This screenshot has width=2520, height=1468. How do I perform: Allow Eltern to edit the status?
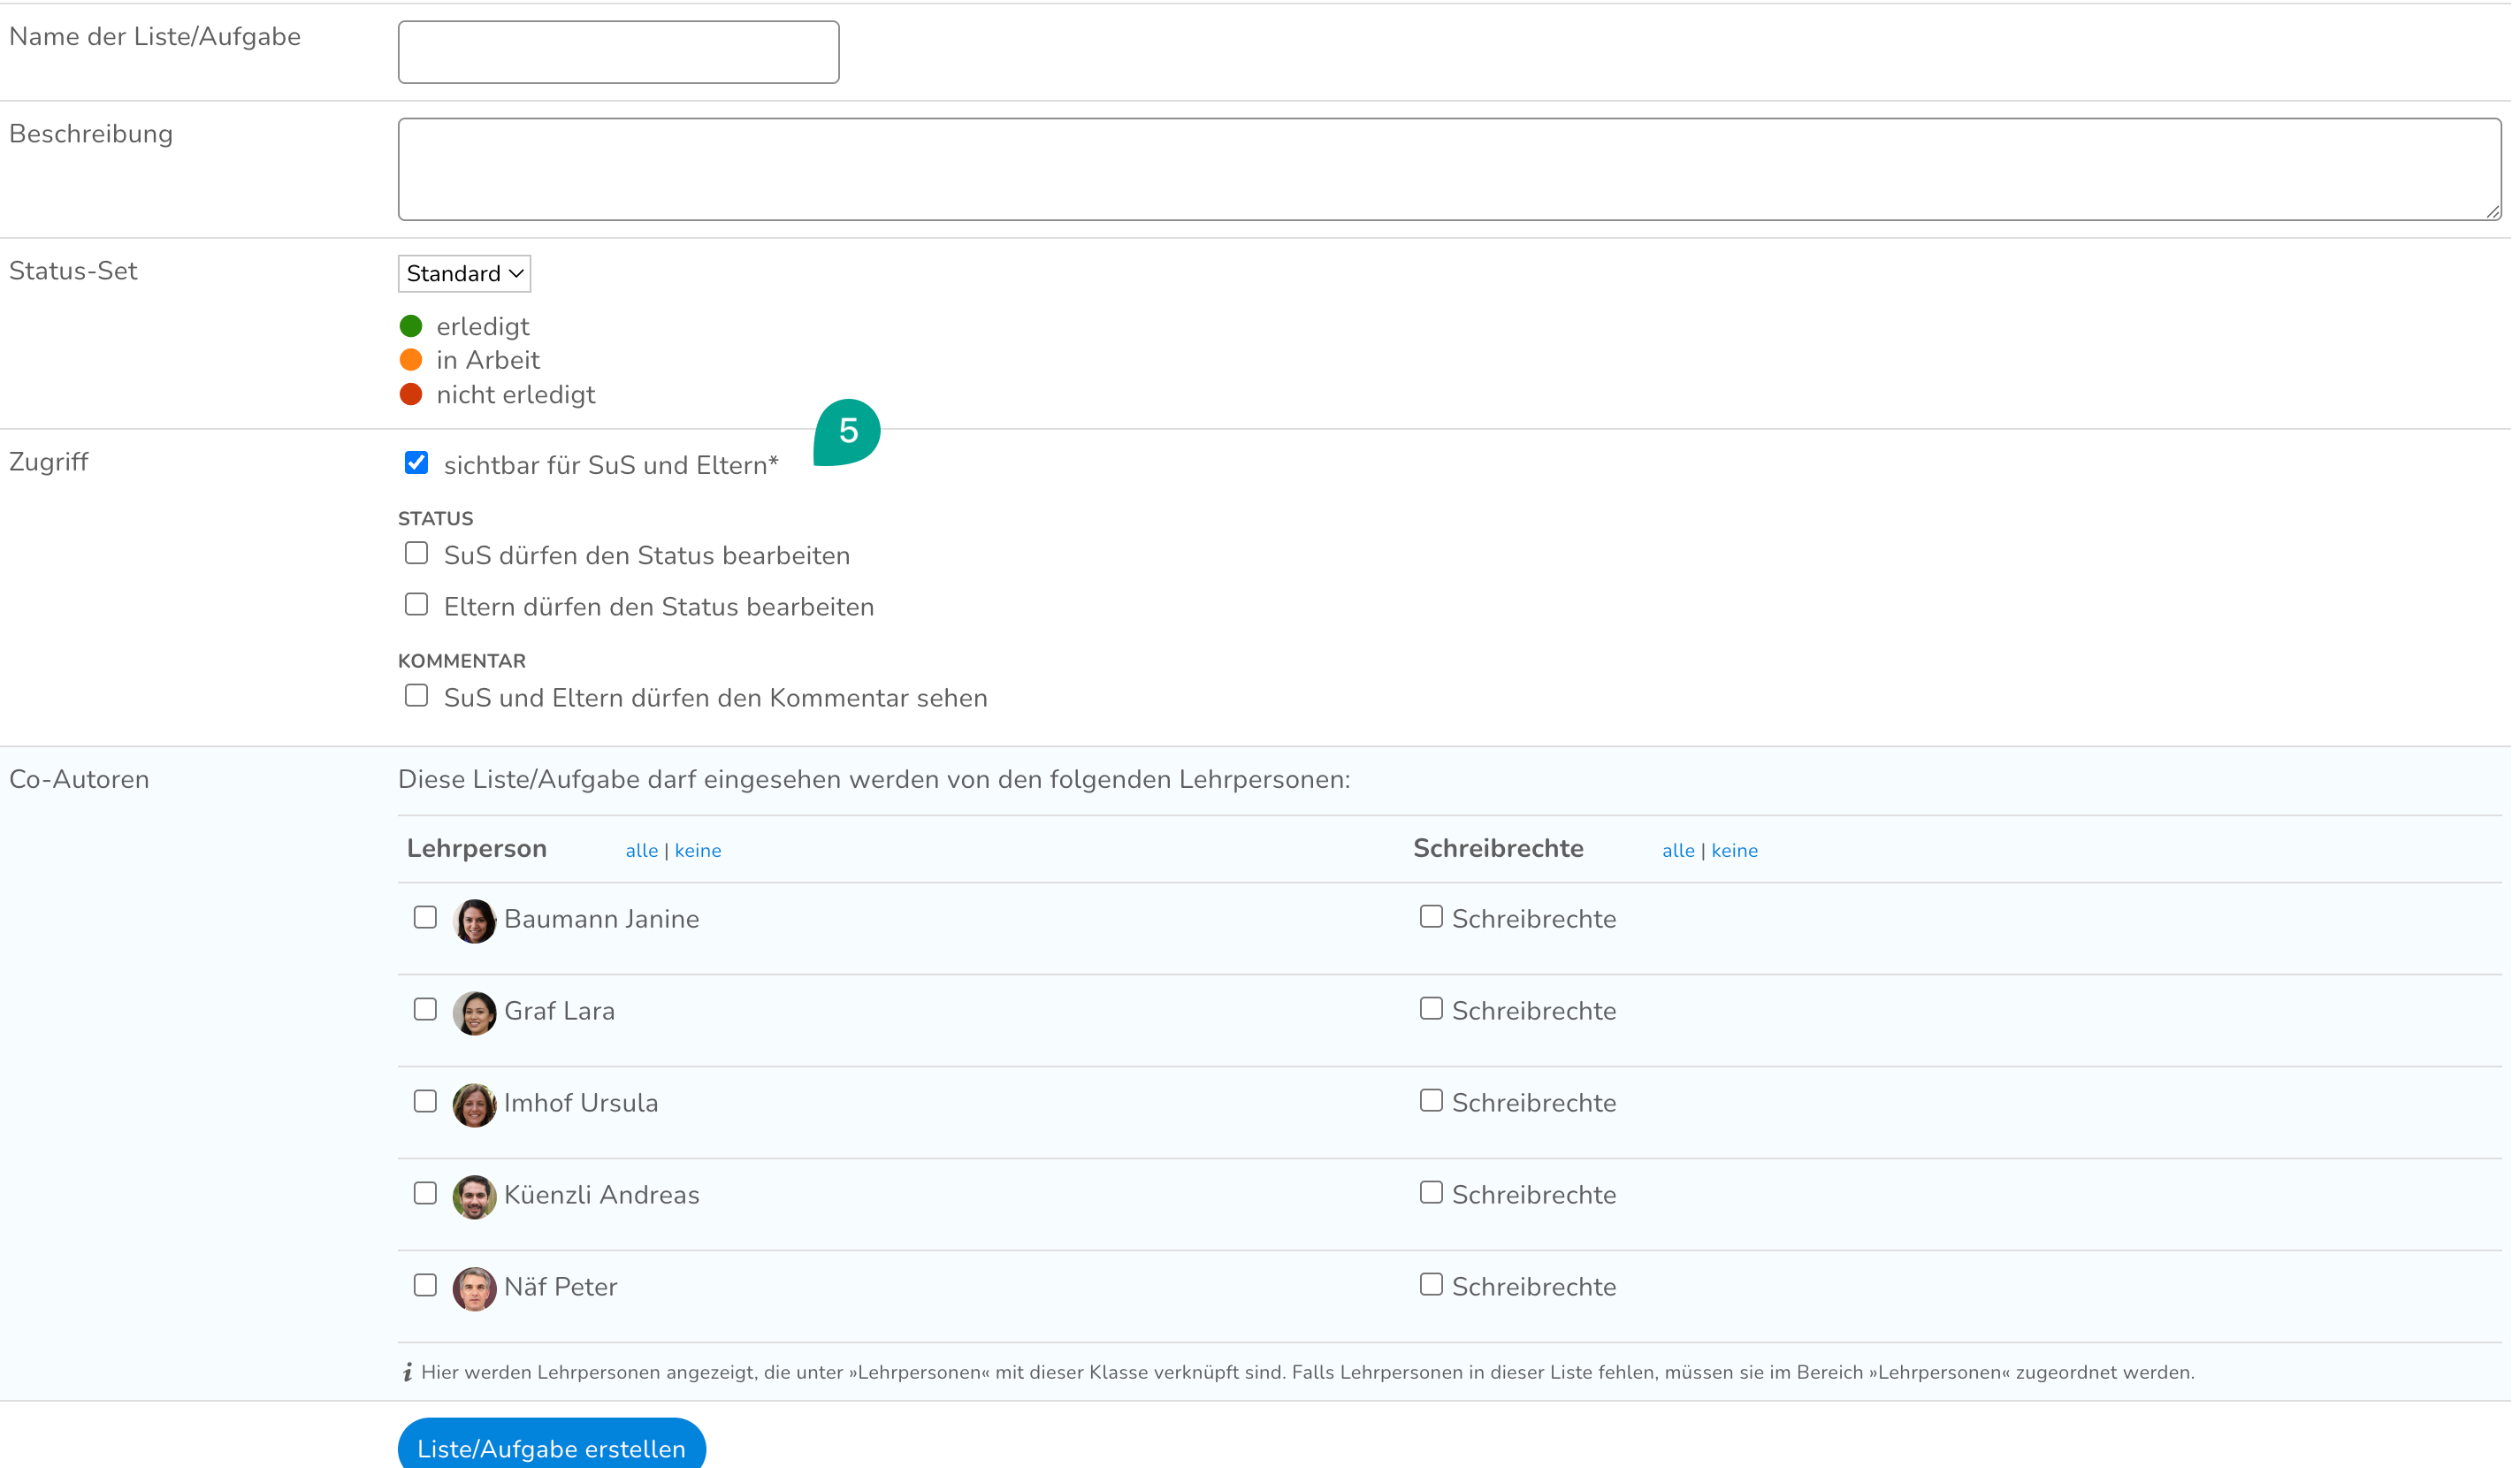coord(417,605)
